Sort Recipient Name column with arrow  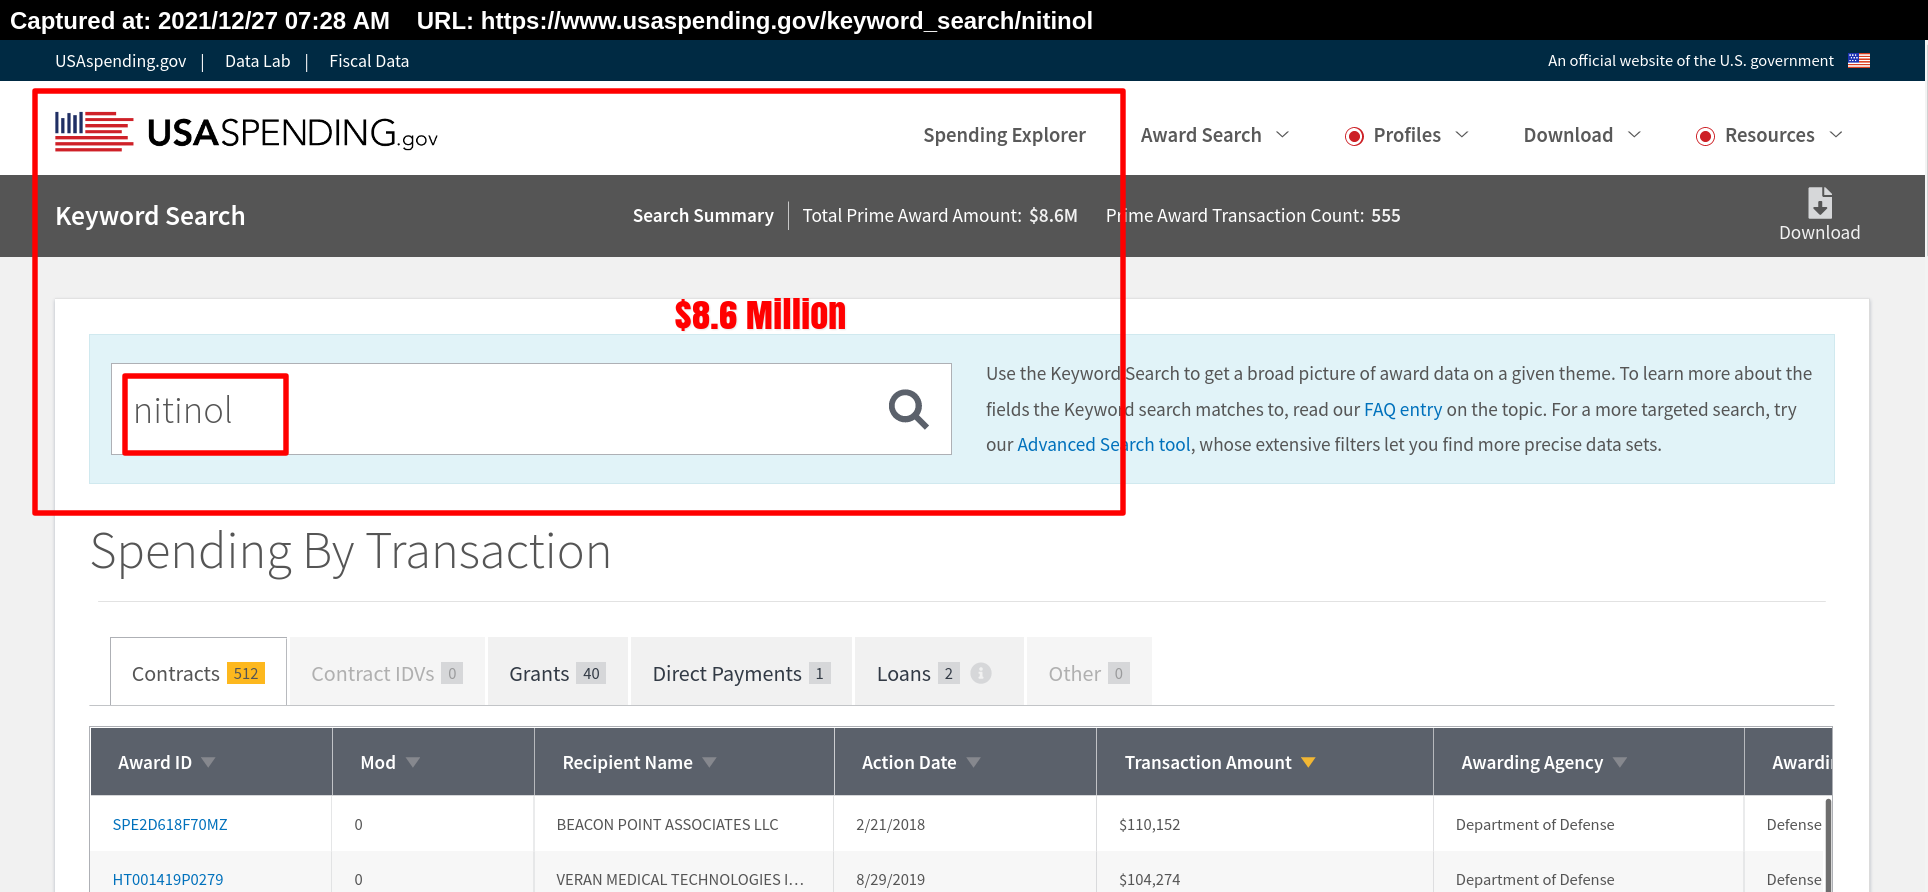coord(709,763)
